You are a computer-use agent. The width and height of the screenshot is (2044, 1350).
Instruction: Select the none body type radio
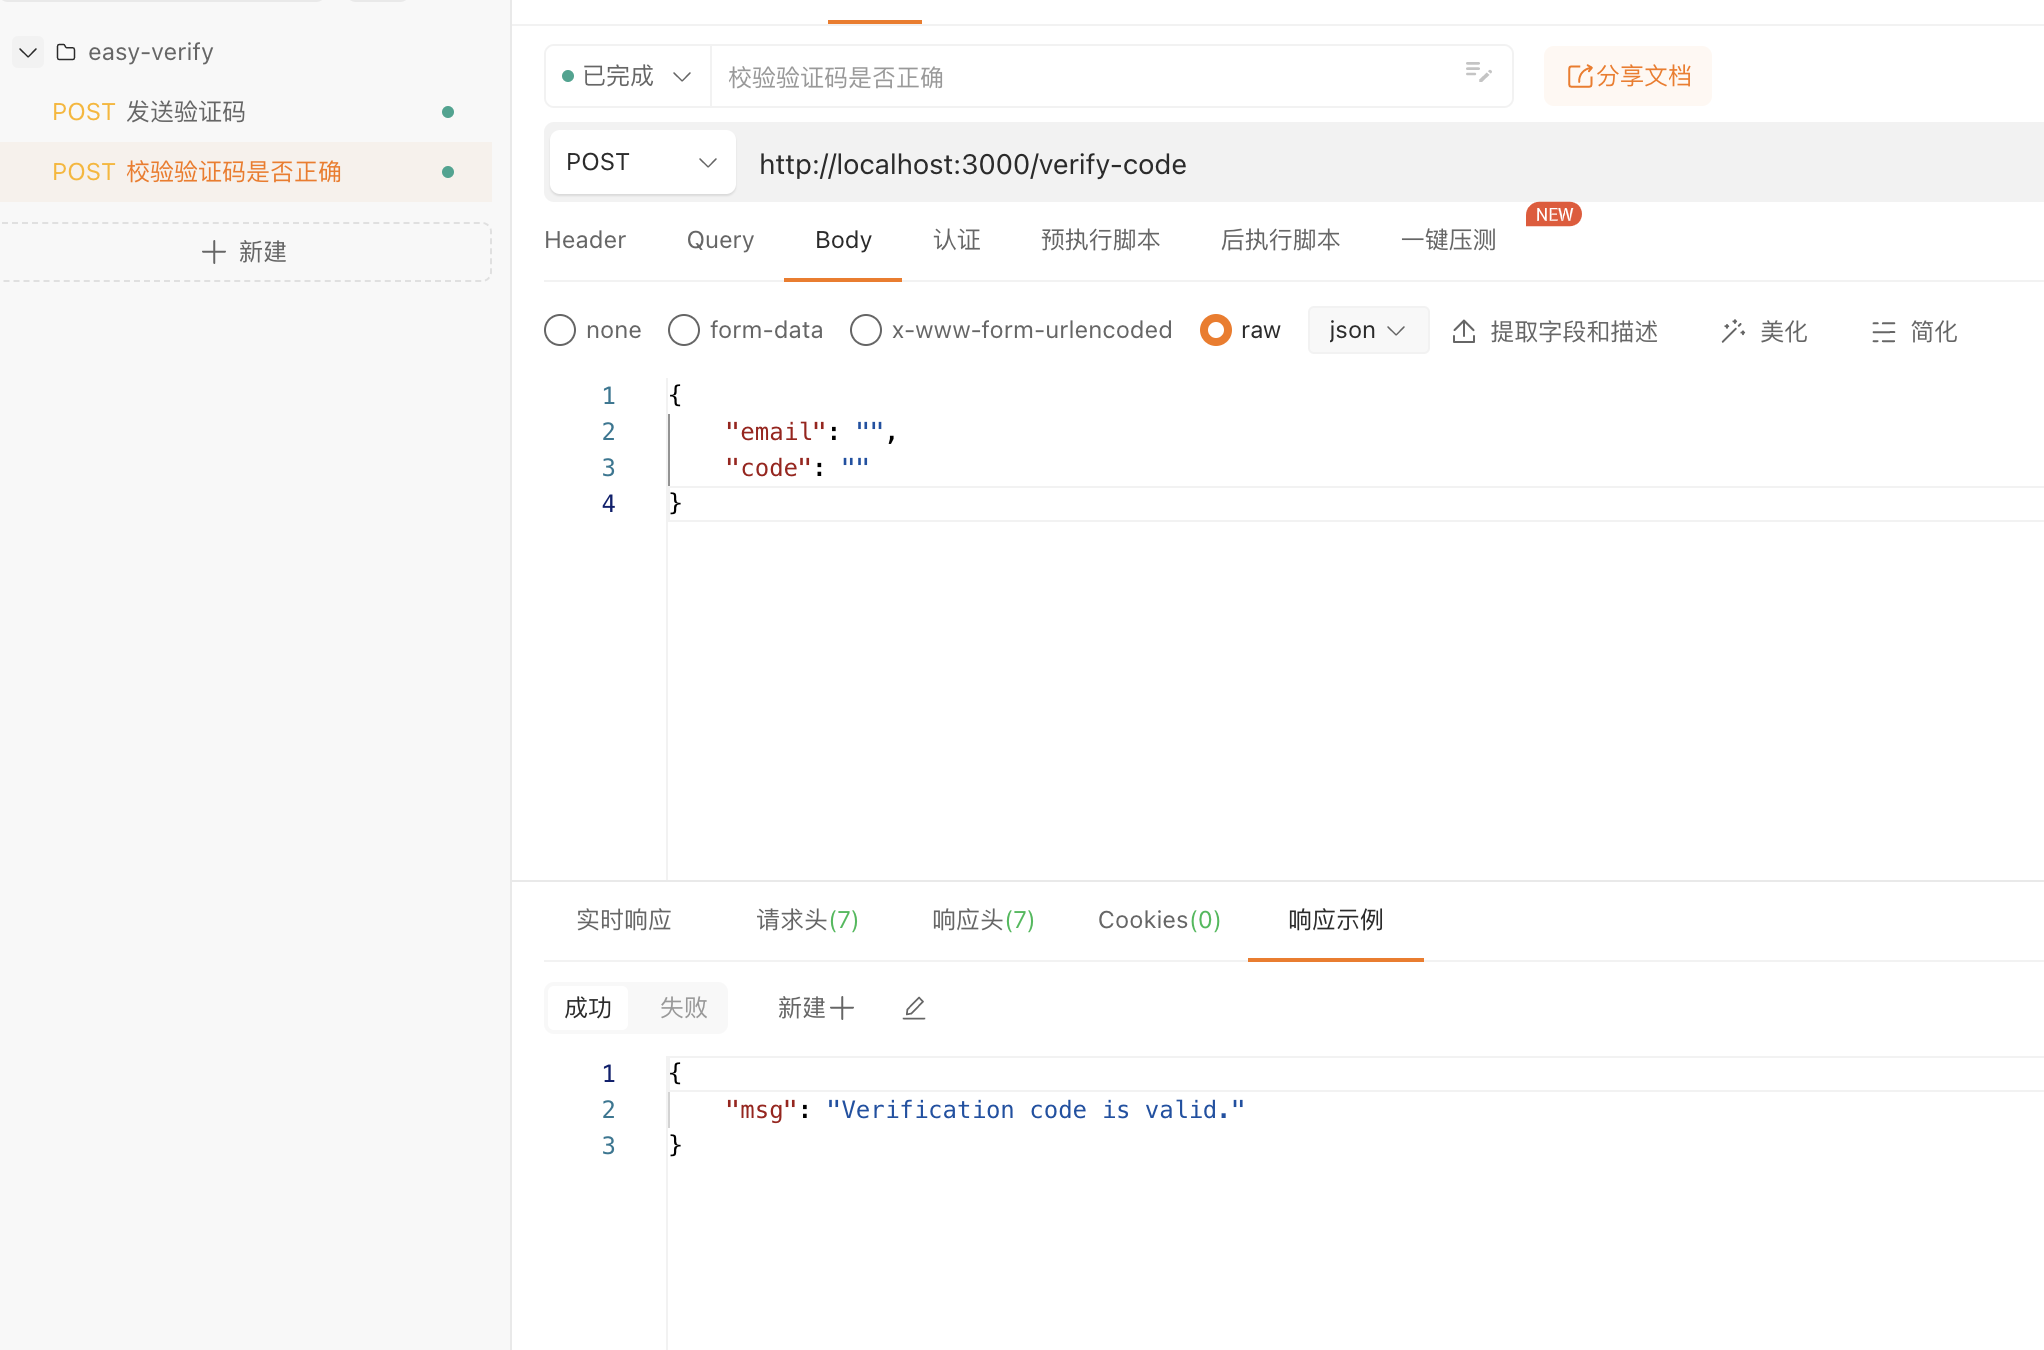(x=560, y=330)
